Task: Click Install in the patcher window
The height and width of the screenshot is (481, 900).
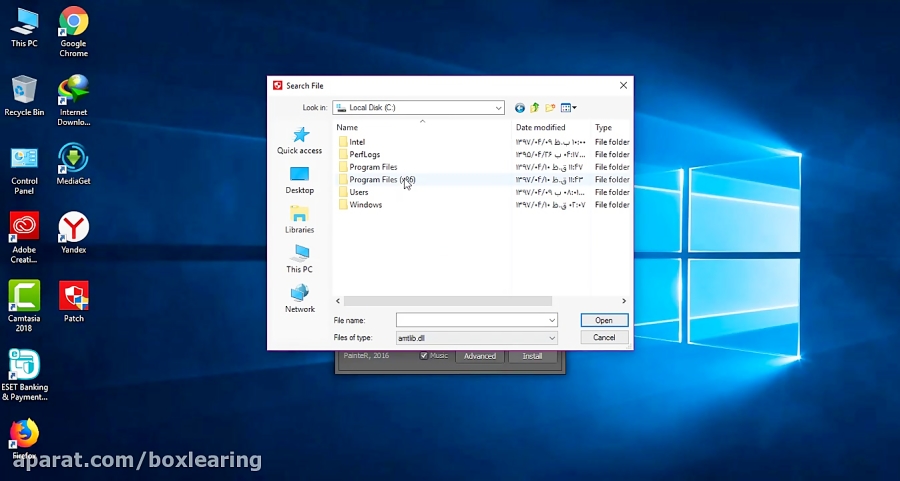Action: click(x=532, y=356)
